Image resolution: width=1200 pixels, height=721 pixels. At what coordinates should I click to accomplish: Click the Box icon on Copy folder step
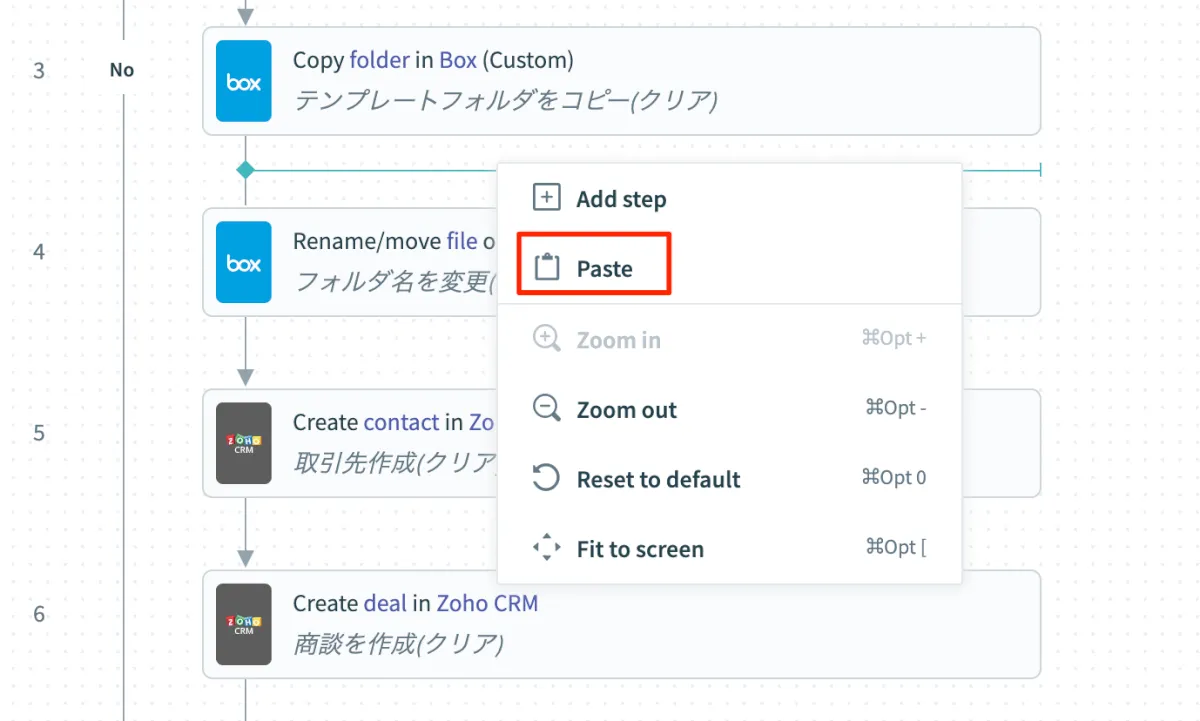(244, 81)
